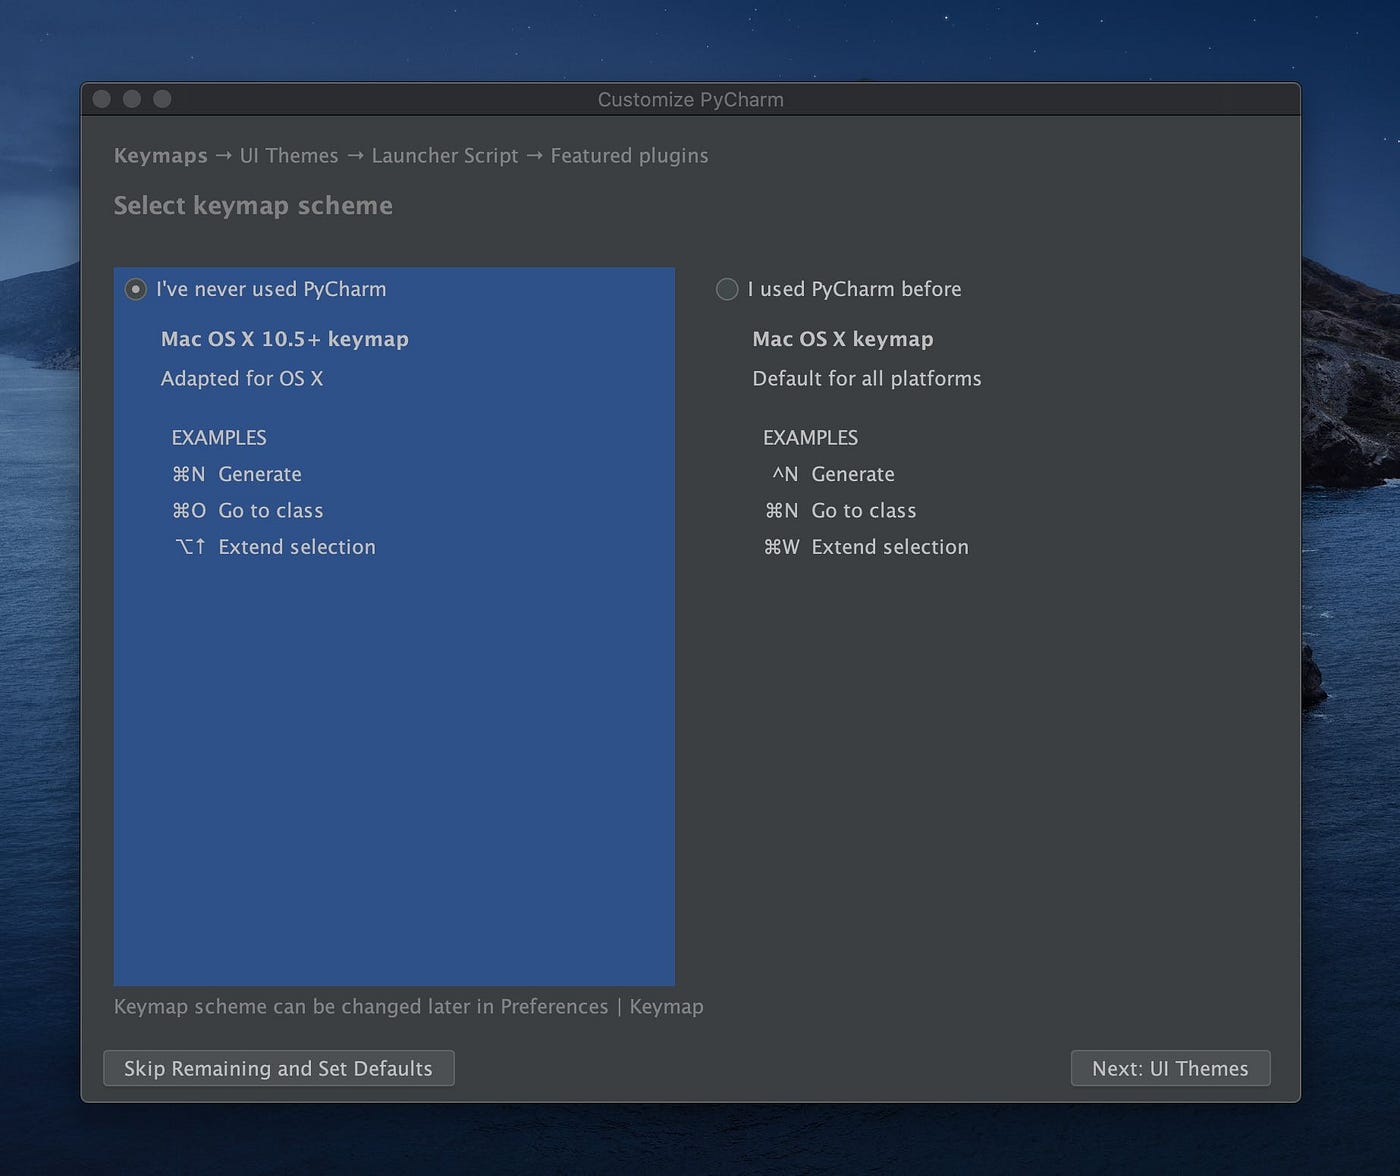Click the "Adapted for OS X" description
The width and height of the screenshot is (1400, 1176).
click(x=242, y=379)
